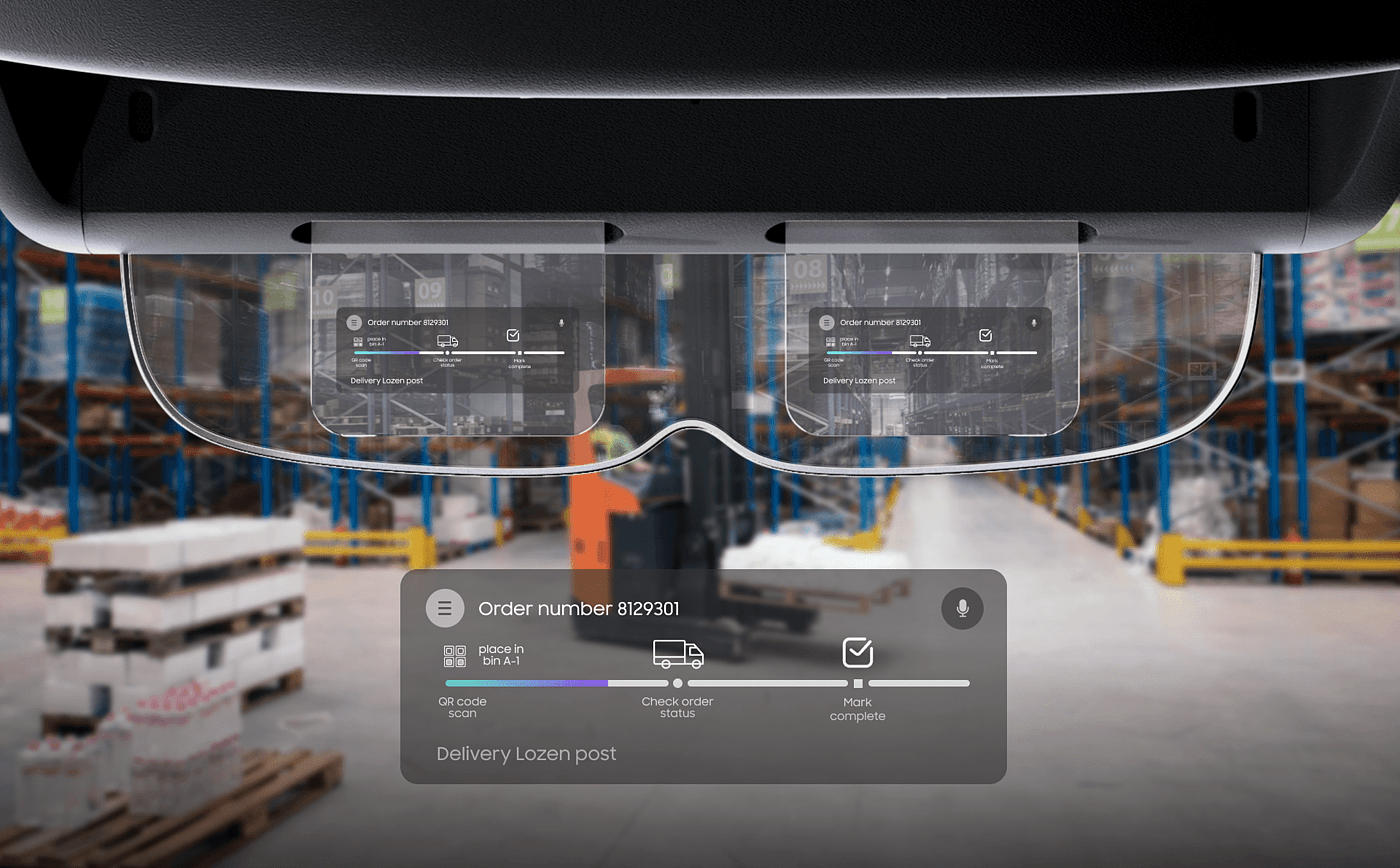
Task: Click 'Order number 8129301' in left lens display
Action: (406, 323)
